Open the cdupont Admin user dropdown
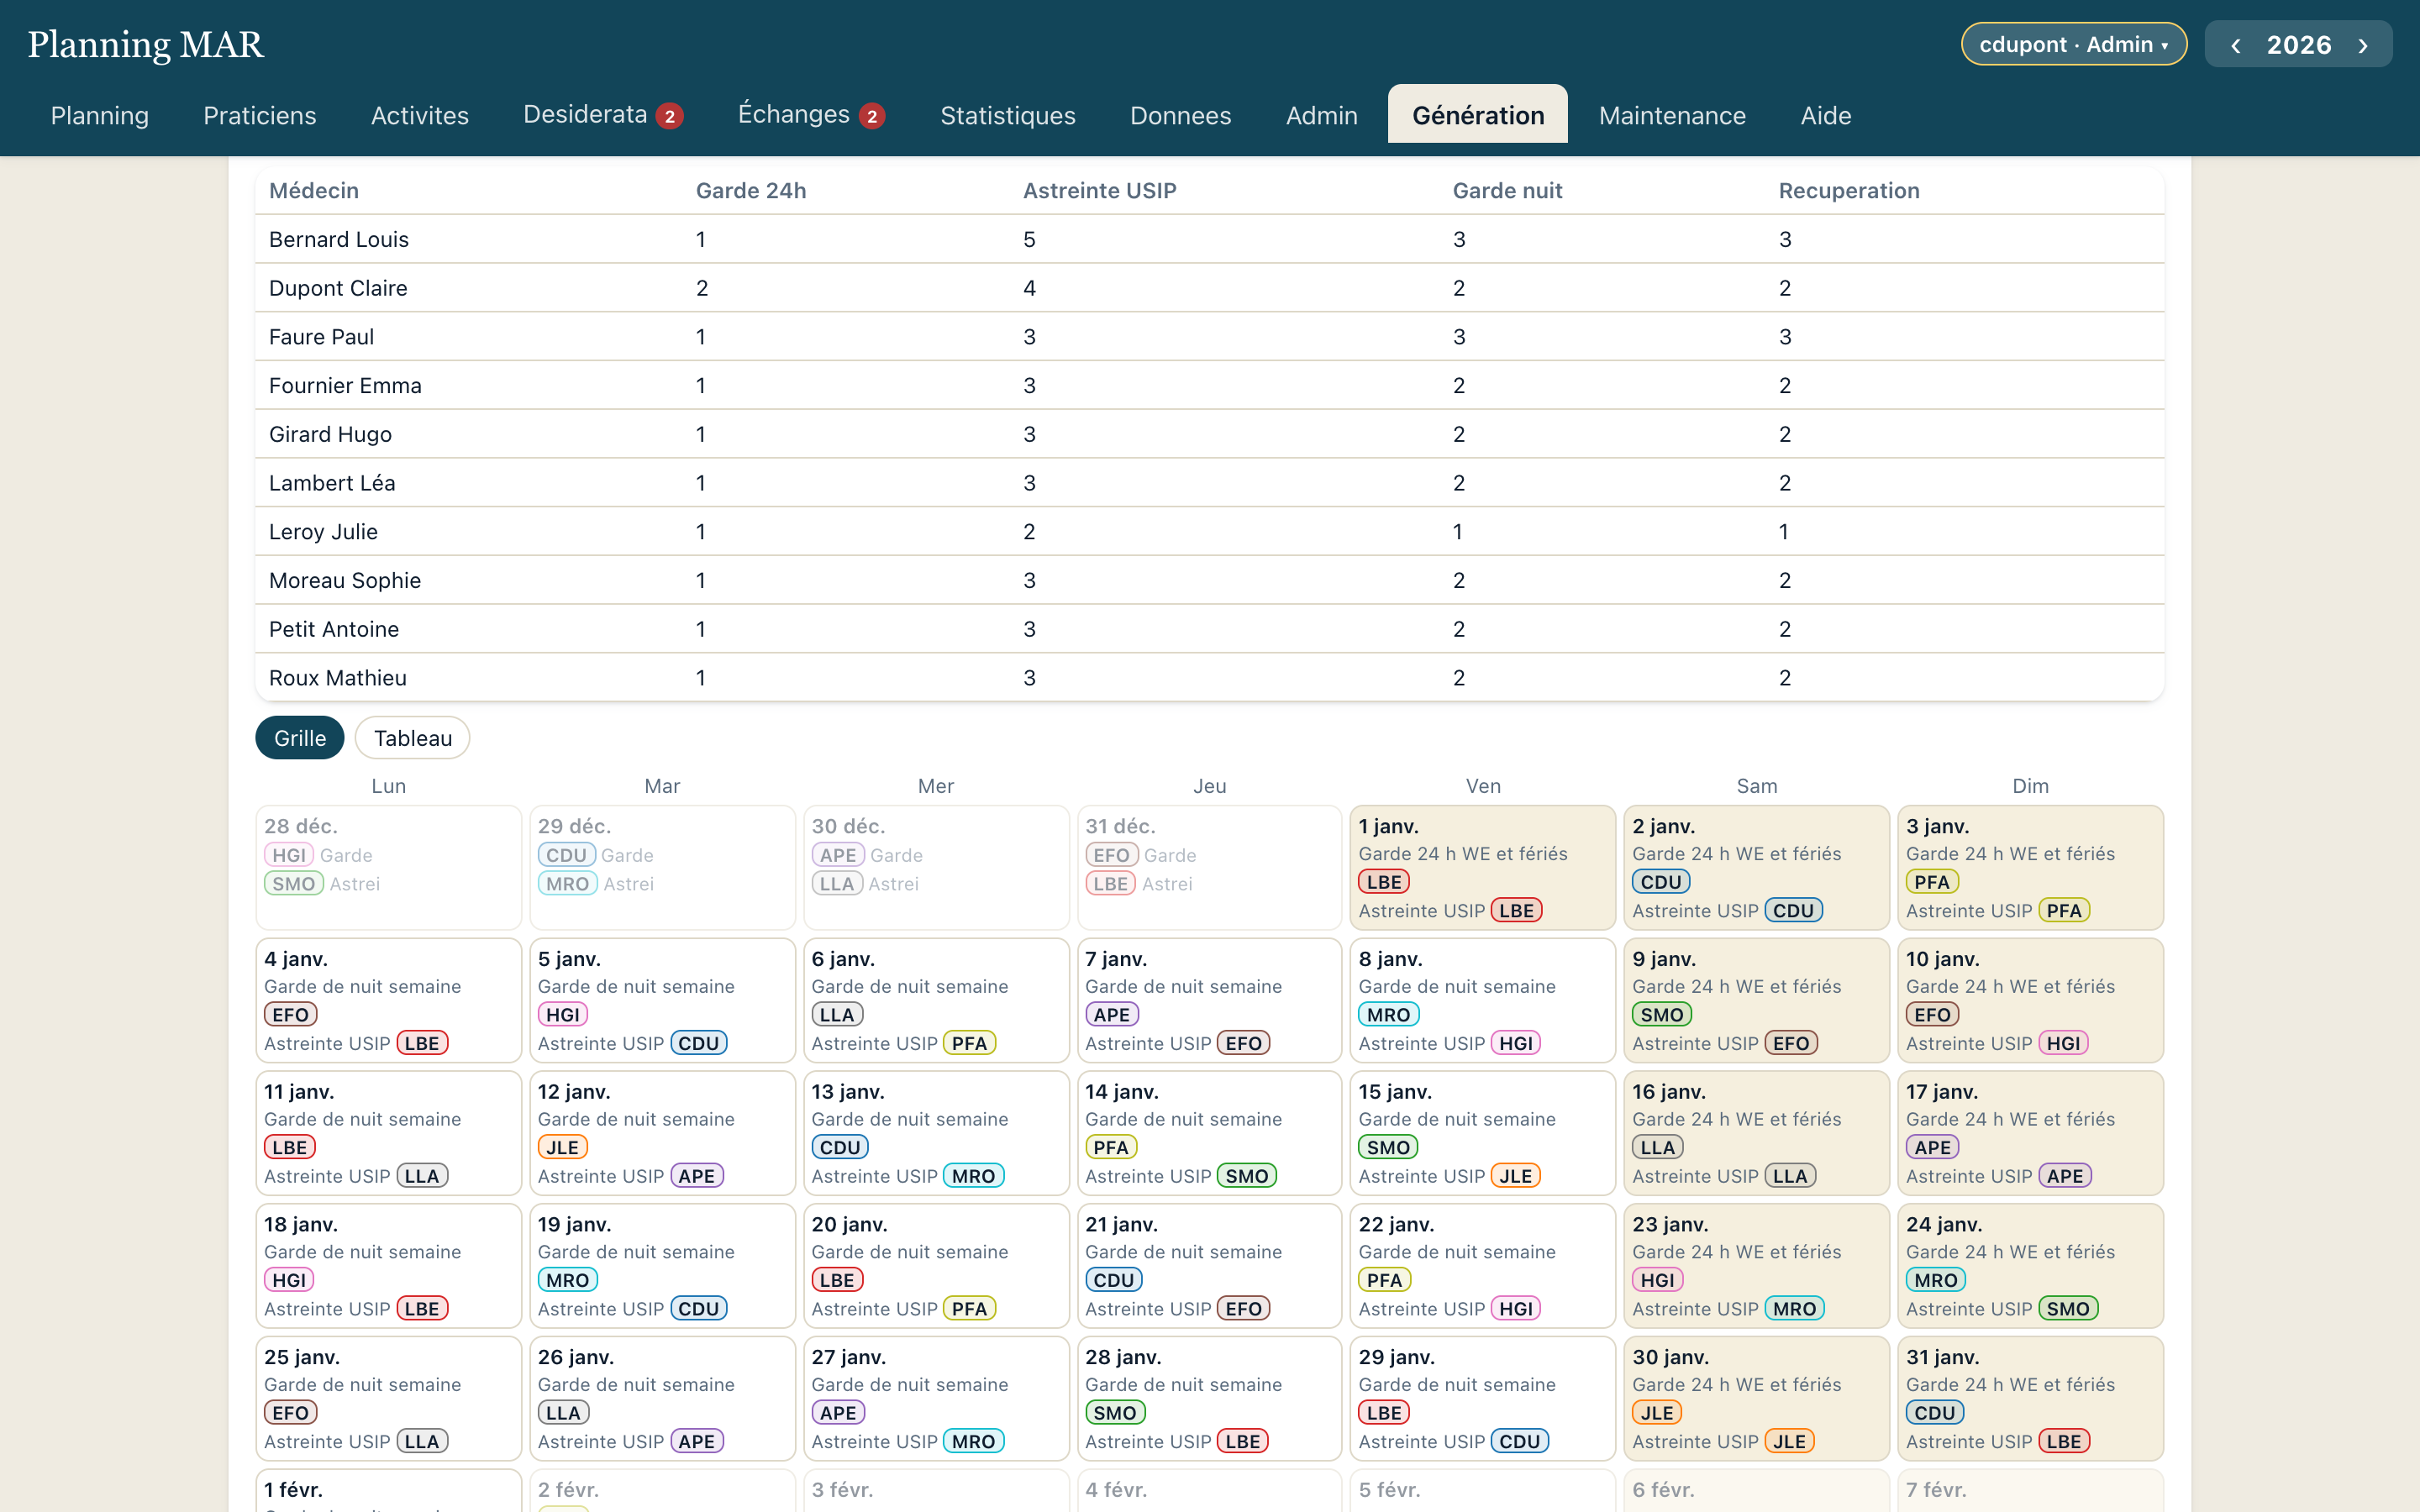Viewport: 2420px width, 1512px height. click(x=2074, y=44)
